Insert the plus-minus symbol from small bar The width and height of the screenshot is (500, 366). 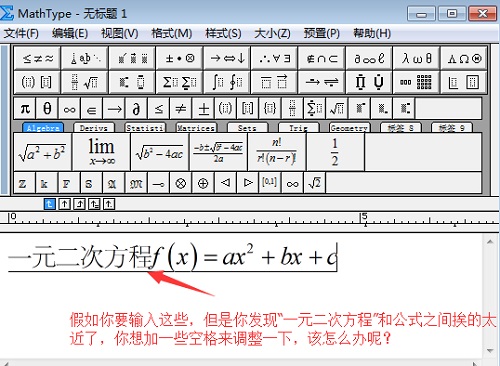tap(203, 109)
